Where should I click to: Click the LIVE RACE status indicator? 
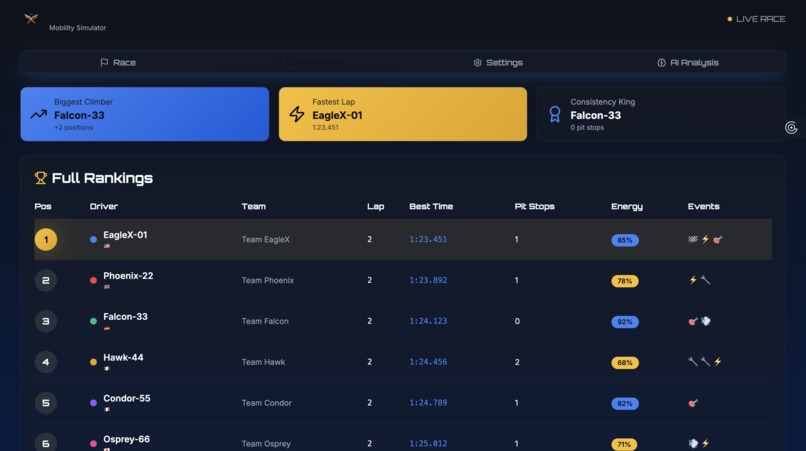(x=756, y=19)
